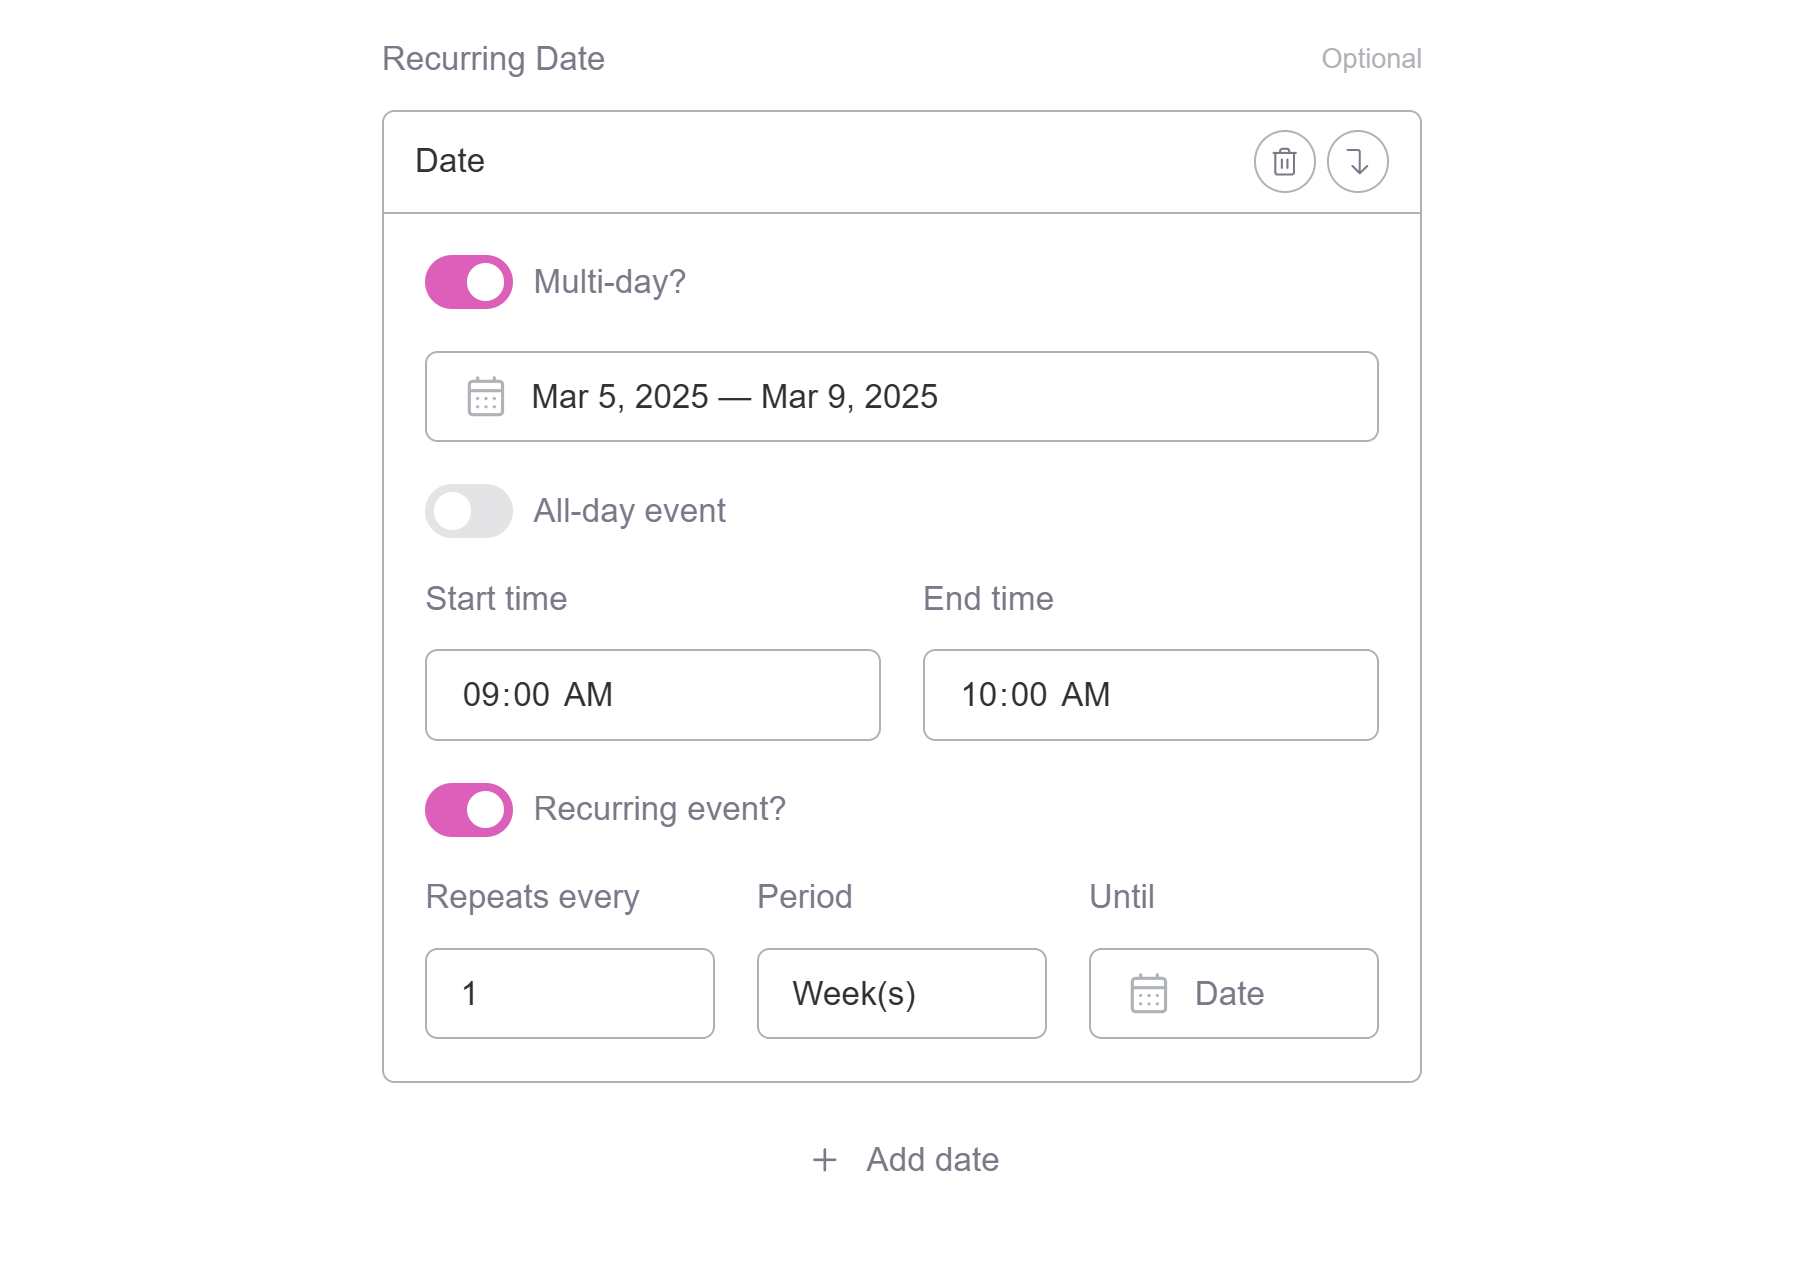Click the calendar icon in the Until field
Viewport: 1804px width, 1276px height.
1148,993
